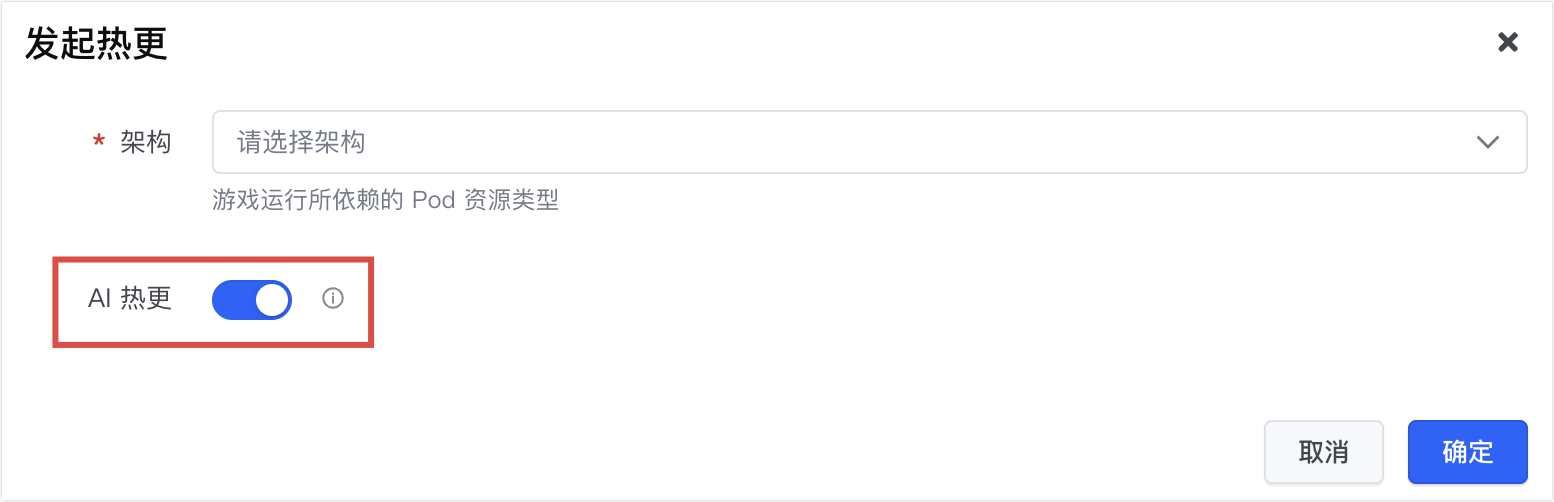Close the 发起热更 dialog with the X icon
1554x502 pixels.
[x=1507, y=42]
